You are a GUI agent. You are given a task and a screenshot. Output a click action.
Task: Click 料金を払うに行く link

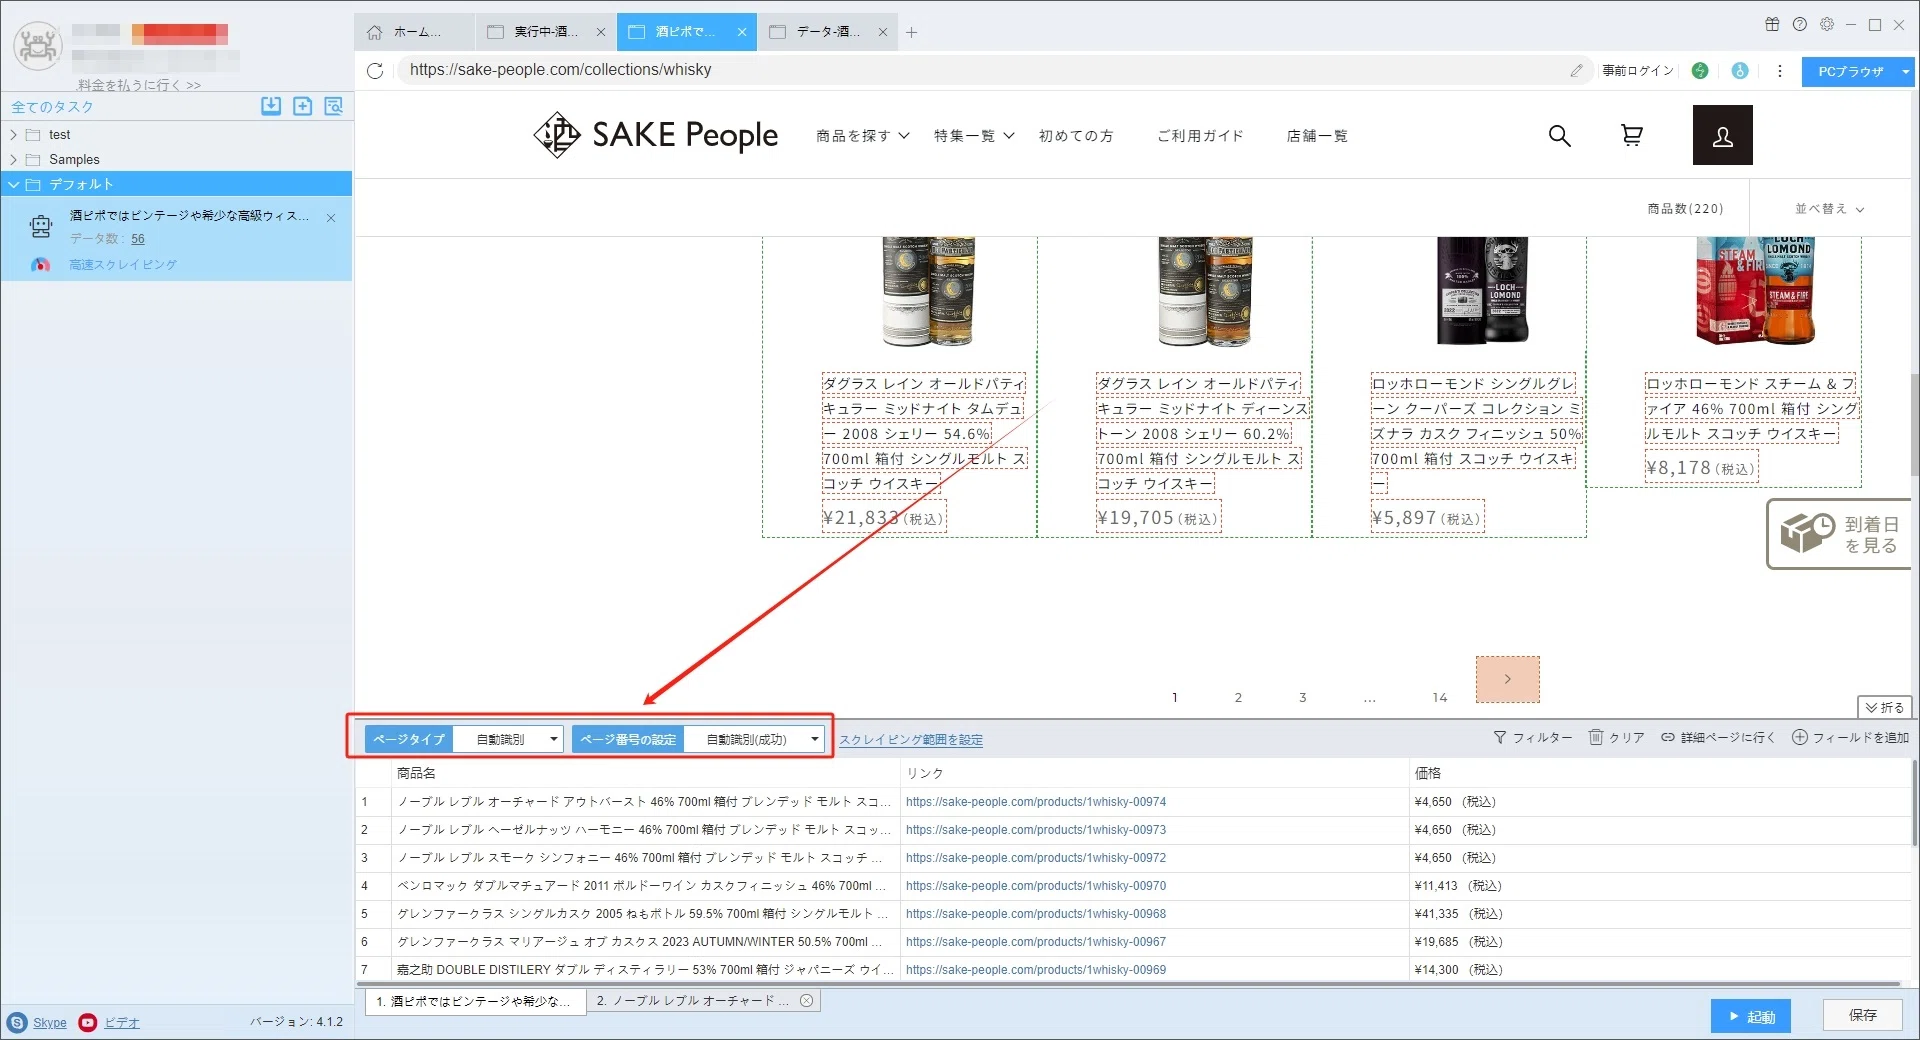click(x=139, y=85)
